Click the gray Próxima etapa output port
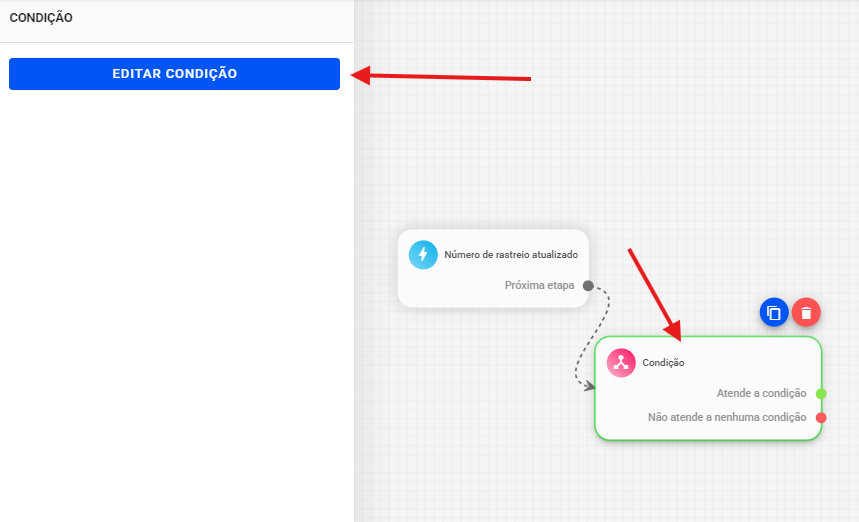This screenshot has height=522, width=859. tap(588, 285)
